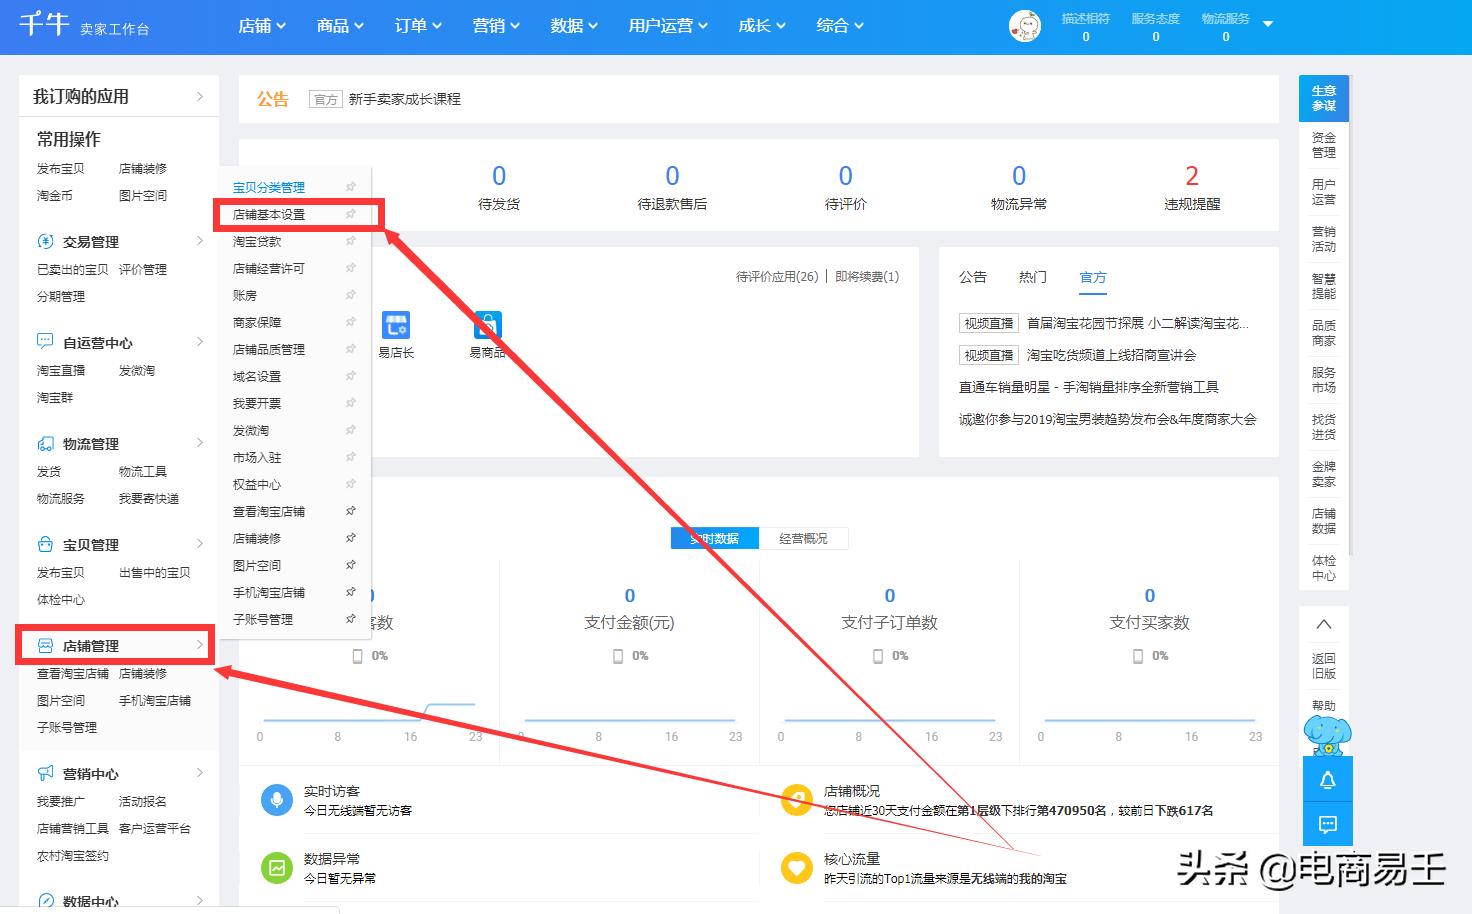1472x914 pixels.
Task: Open 体检中心 from the right sidebar
Action: coord(1323,570)
